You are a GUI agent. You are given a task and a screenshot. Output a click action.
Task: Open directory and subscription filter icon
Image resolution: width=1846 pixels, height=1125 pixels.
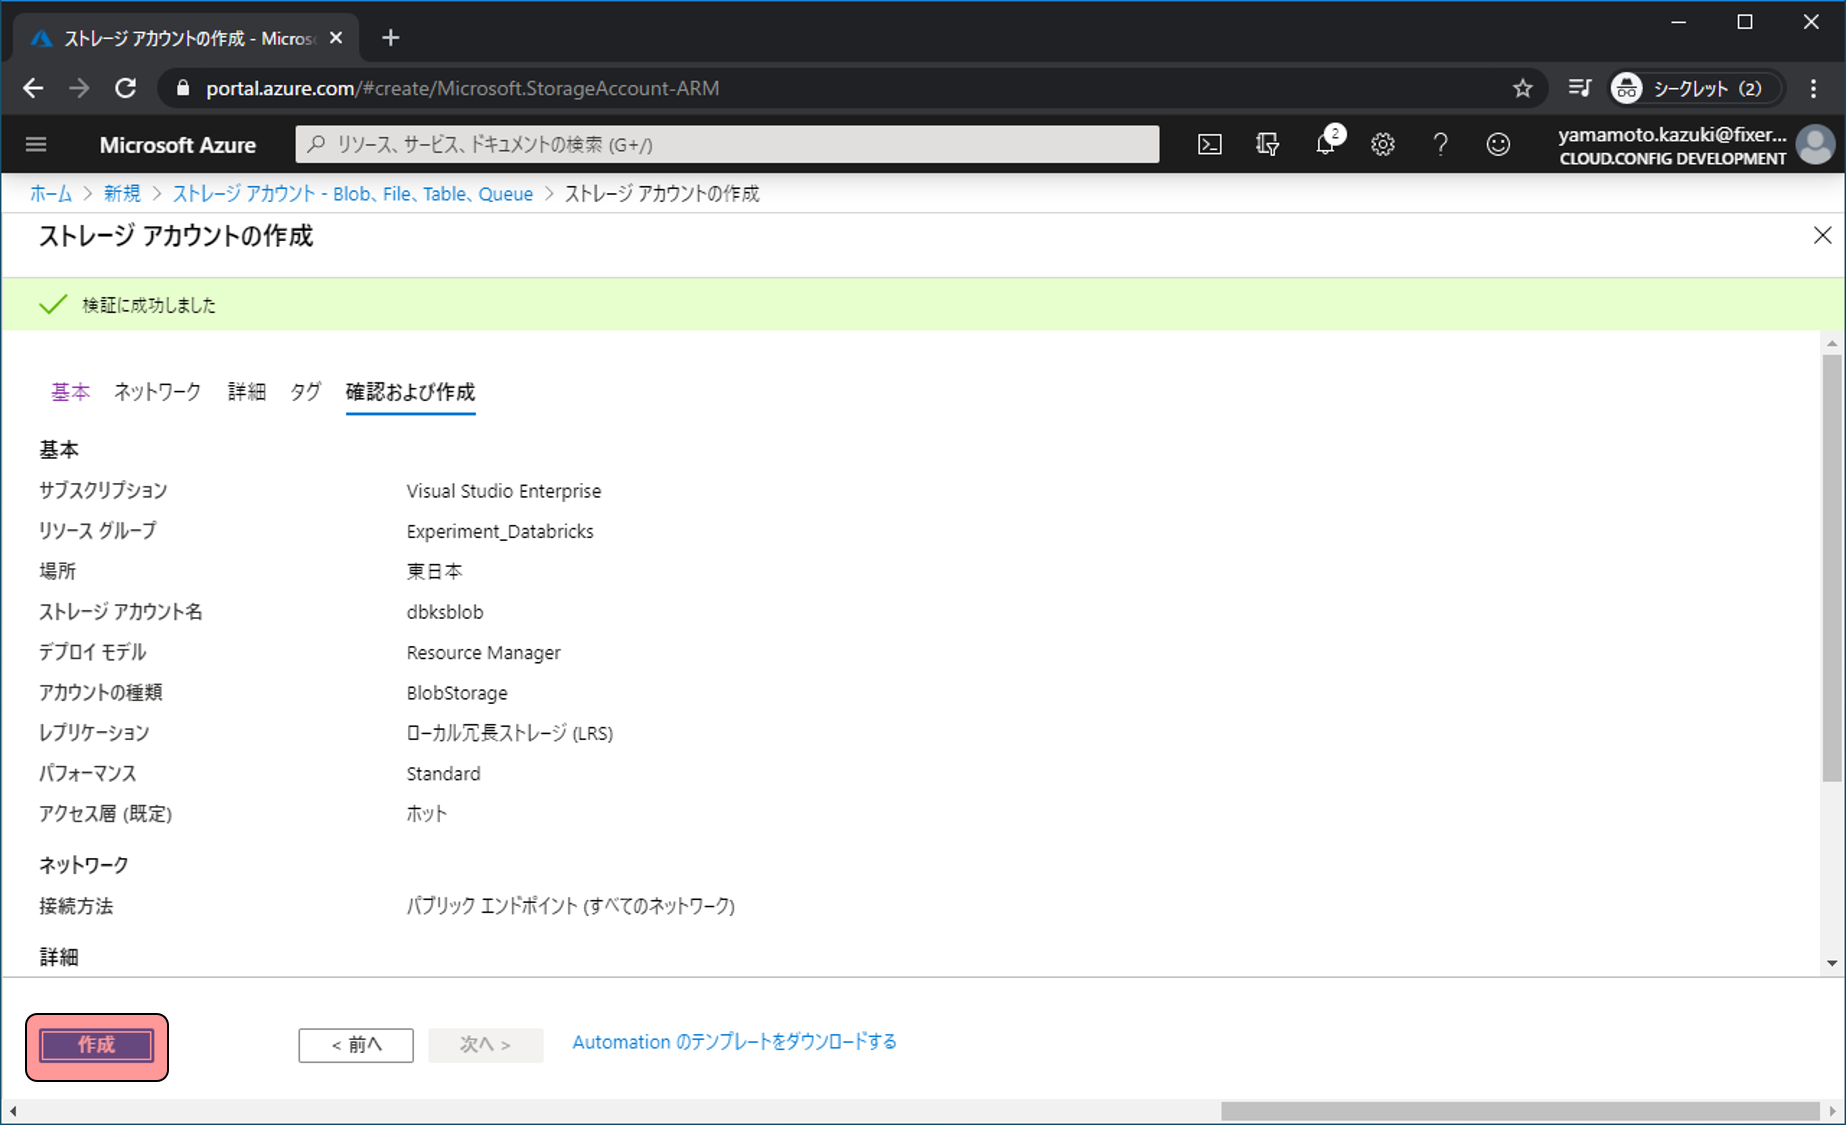[x=1267, y=145]
